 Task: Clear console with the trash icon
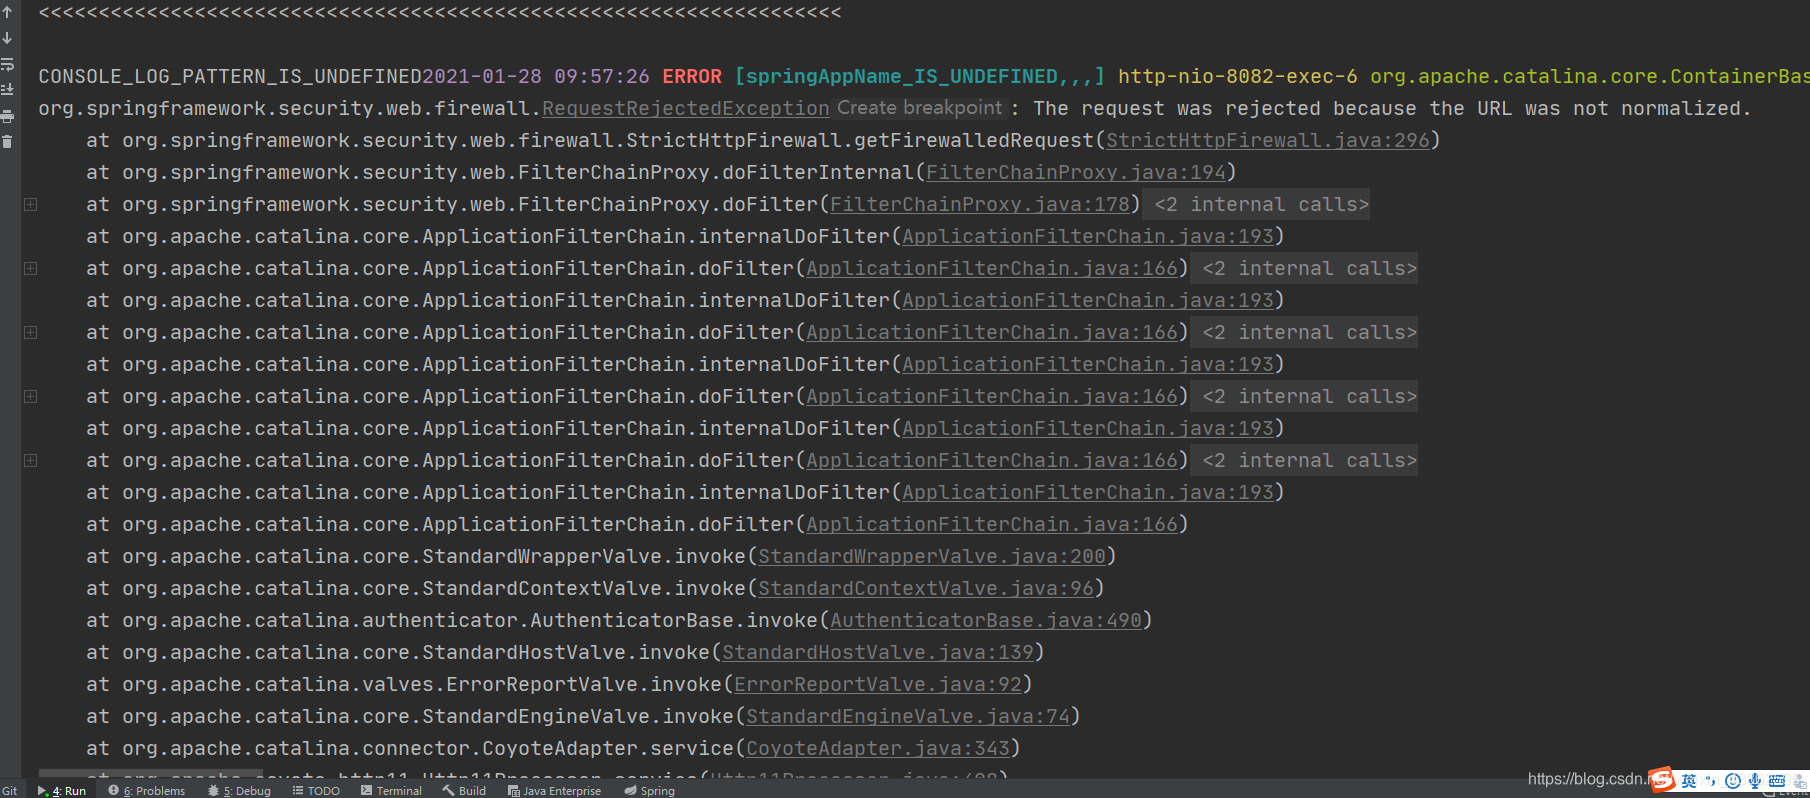click(x=7, y=142)
